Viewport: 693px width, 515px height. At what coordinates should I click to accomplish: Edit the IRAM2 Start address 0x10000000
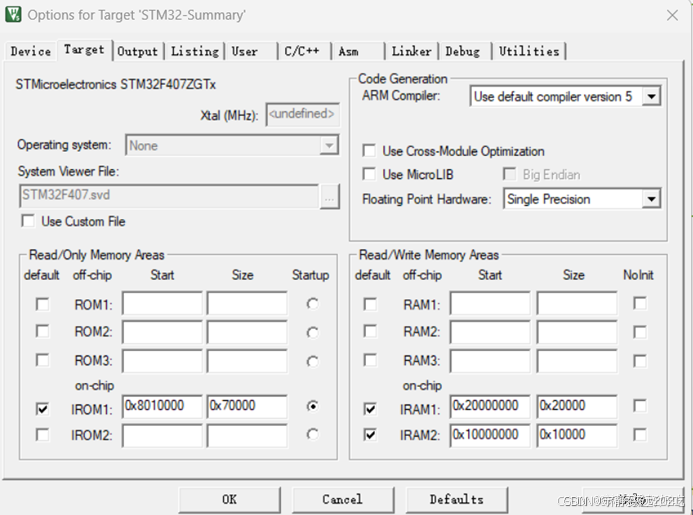(490, 435)
